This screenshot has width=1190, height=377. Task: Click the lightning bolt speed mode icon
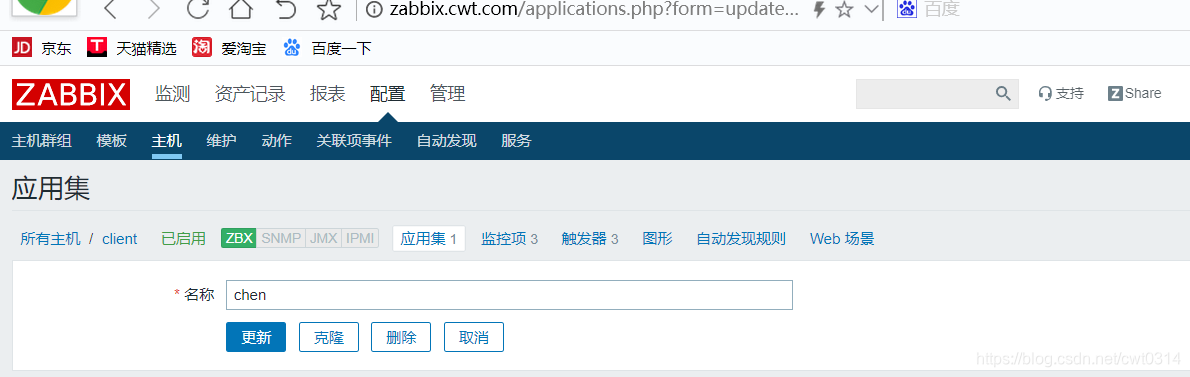(x=819, y=9)
